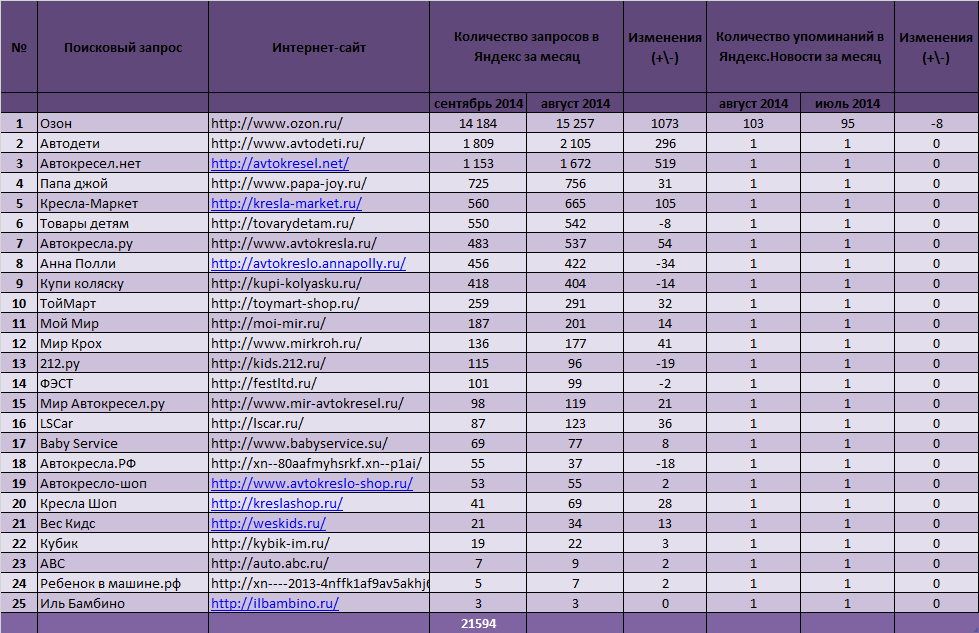Open the avtokresel.net hyperlink
The image size is (979, 633).
pos(280,164)
